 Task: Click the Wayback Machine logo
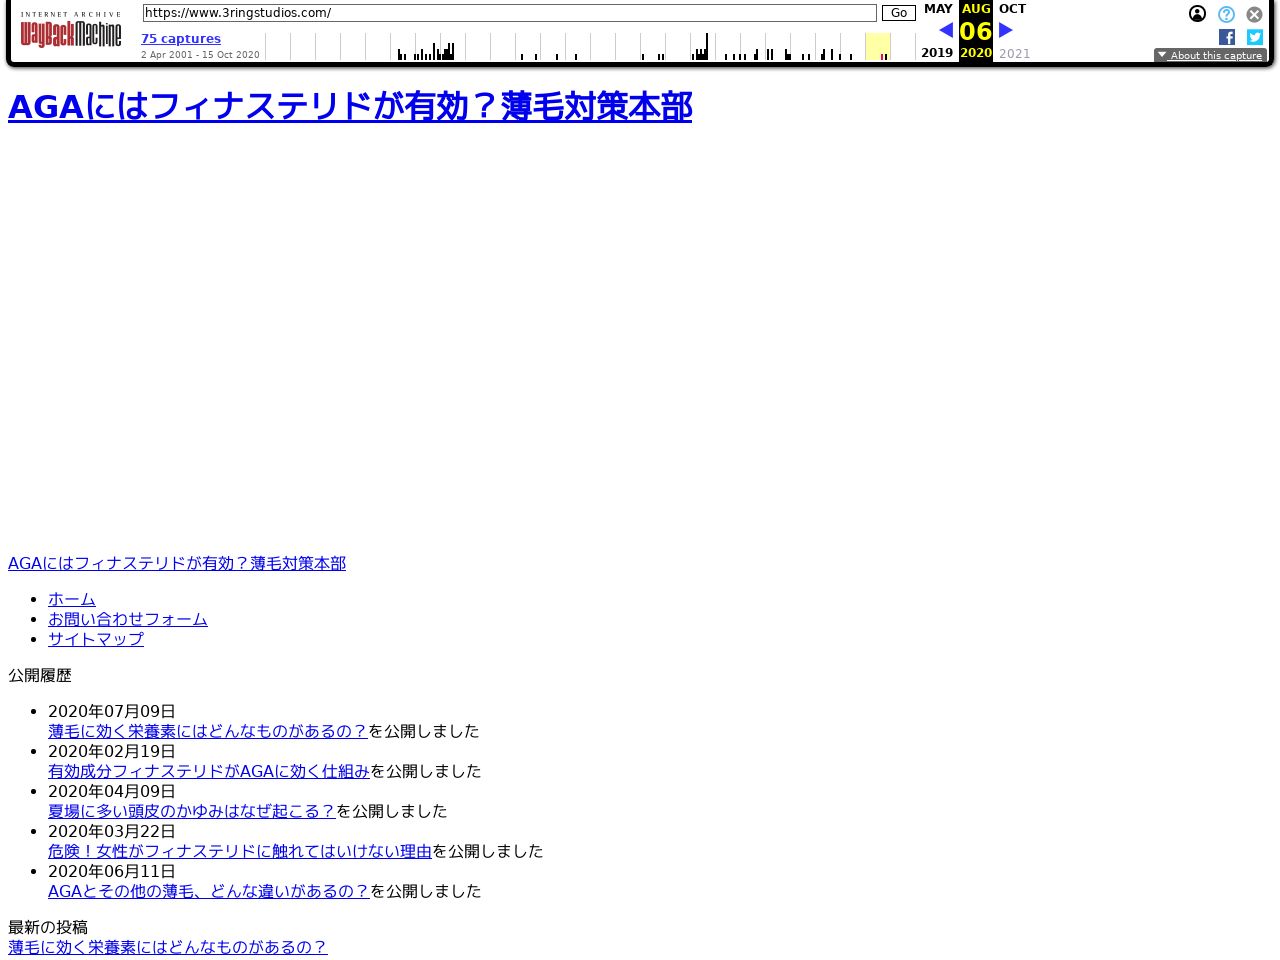pyautogui.click(x=70, y=31)
